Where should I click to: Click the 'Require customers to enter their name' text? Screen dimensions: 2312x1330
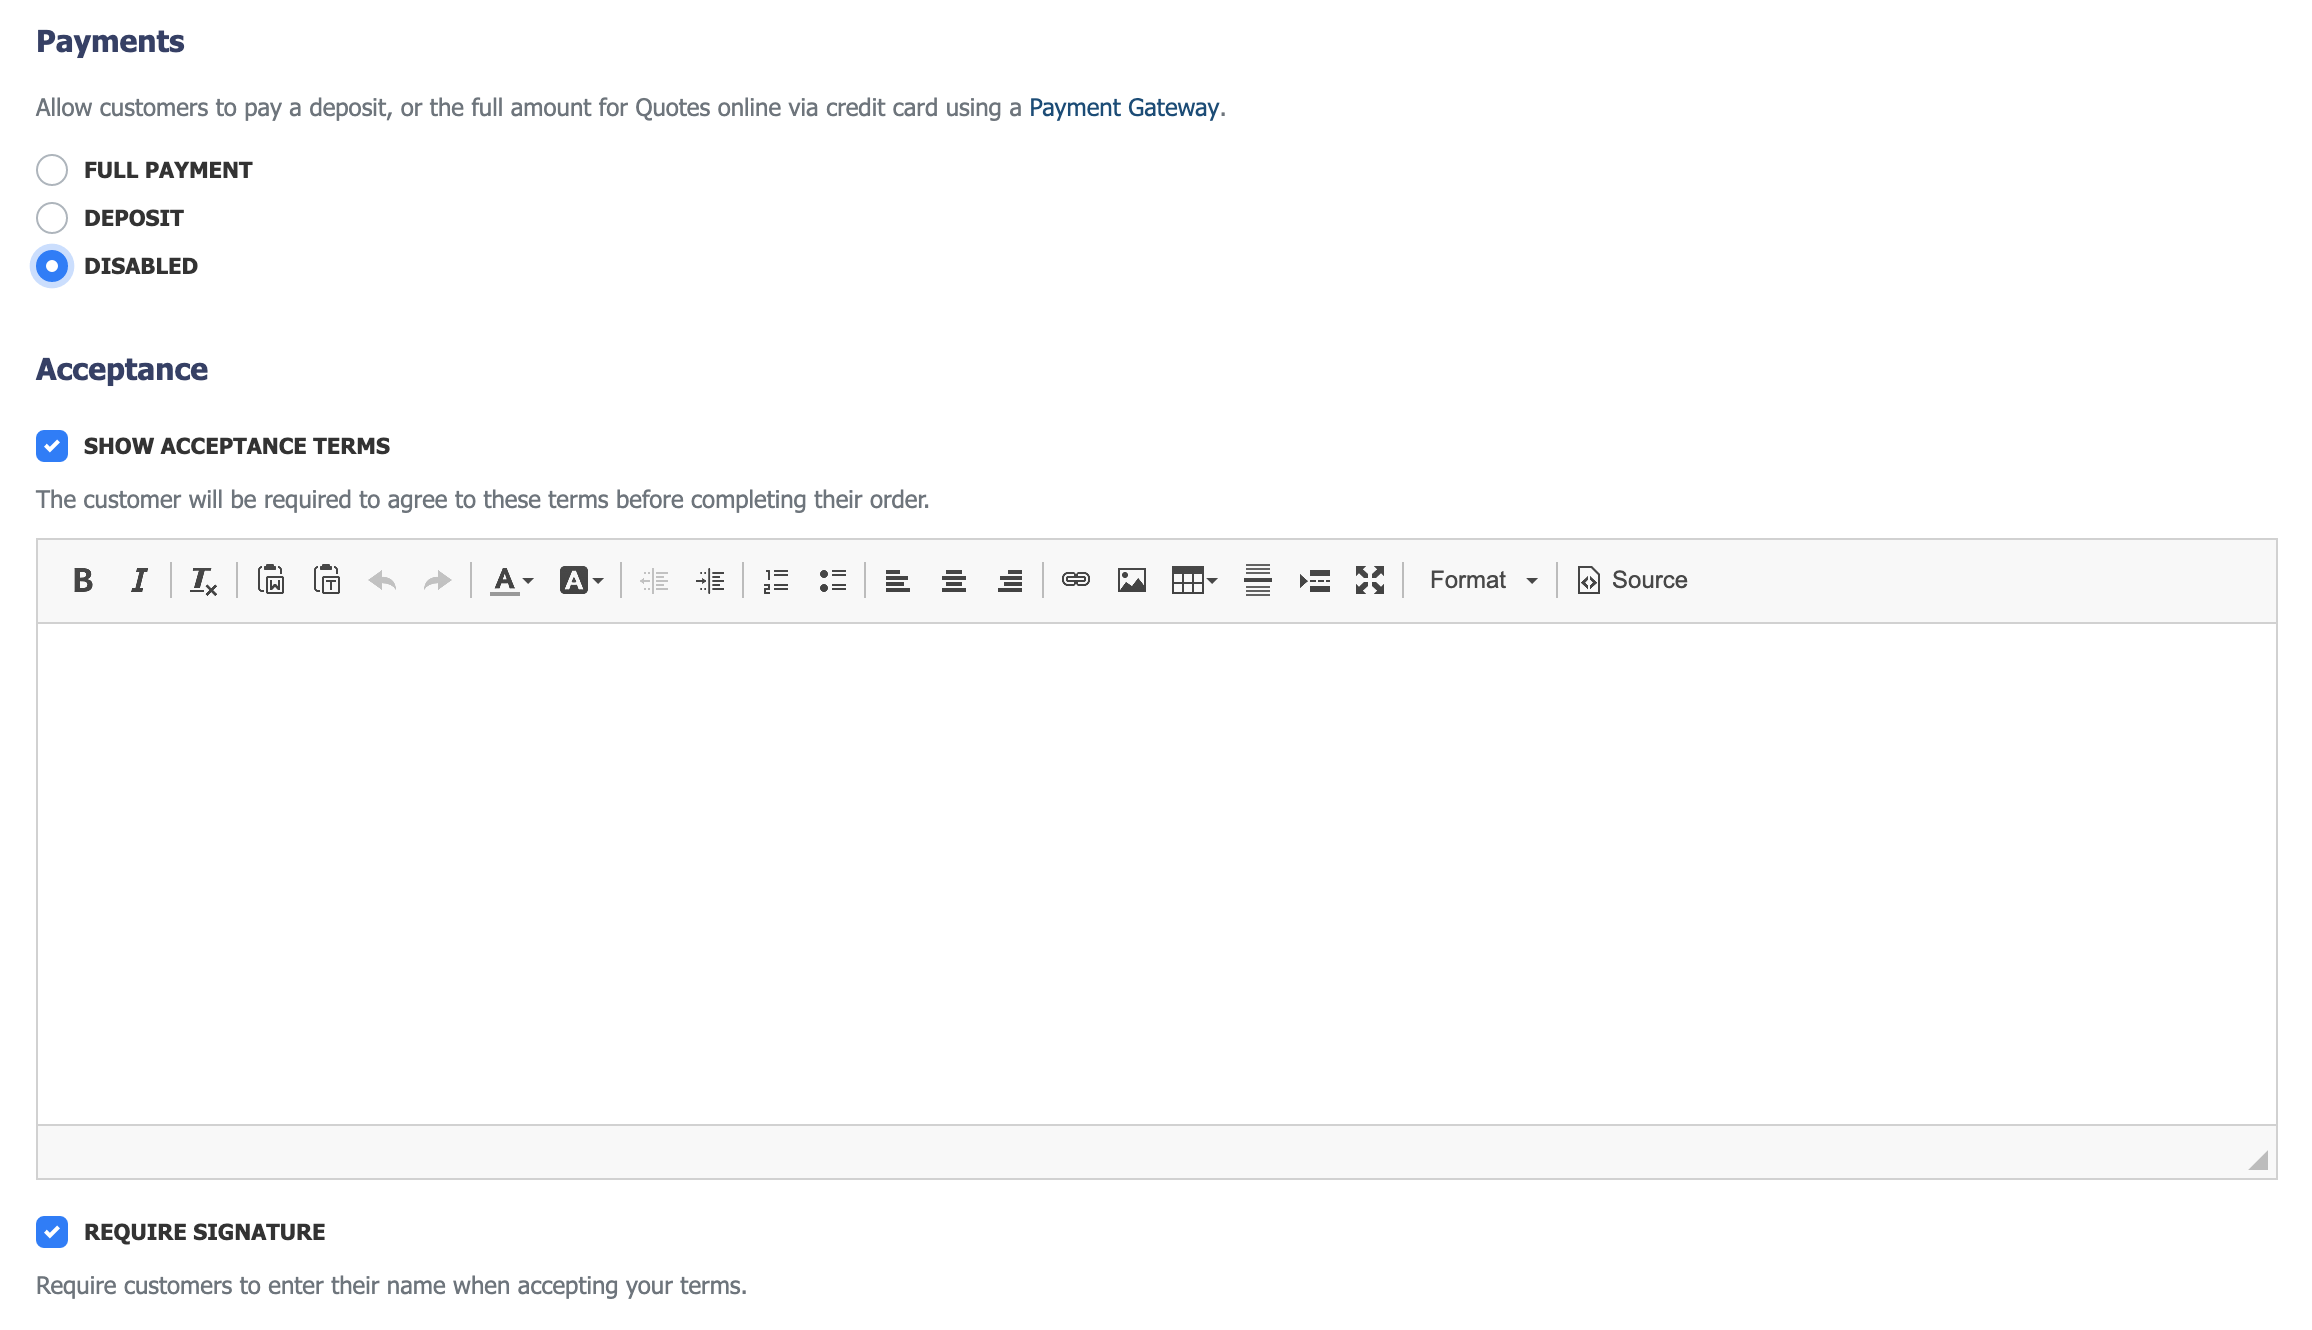391,1286
